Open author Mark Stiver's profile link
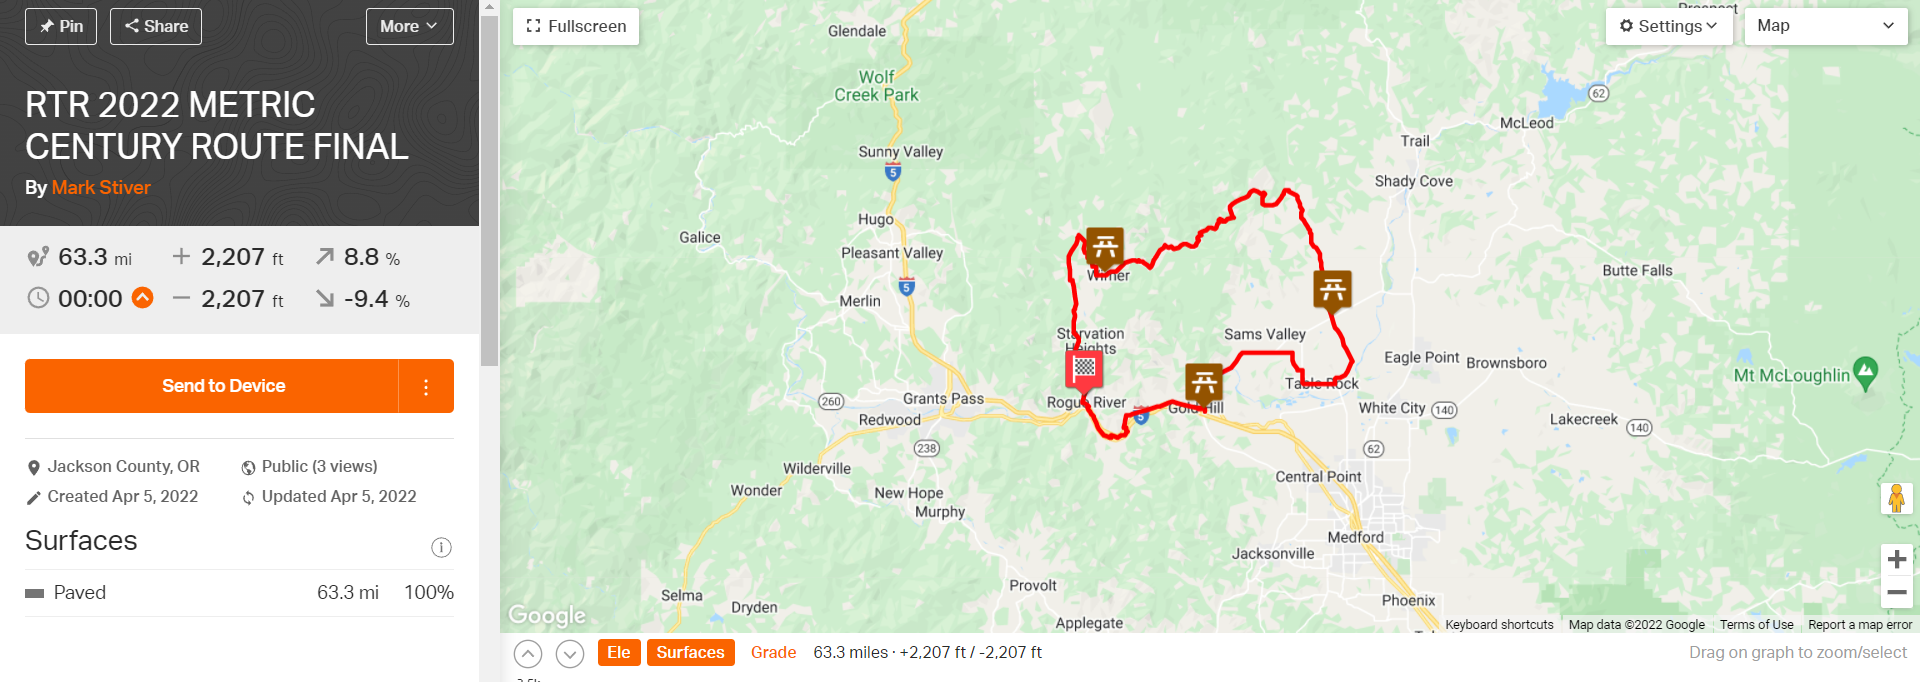This screenshot has height=682, width=1920. (101, 187)
